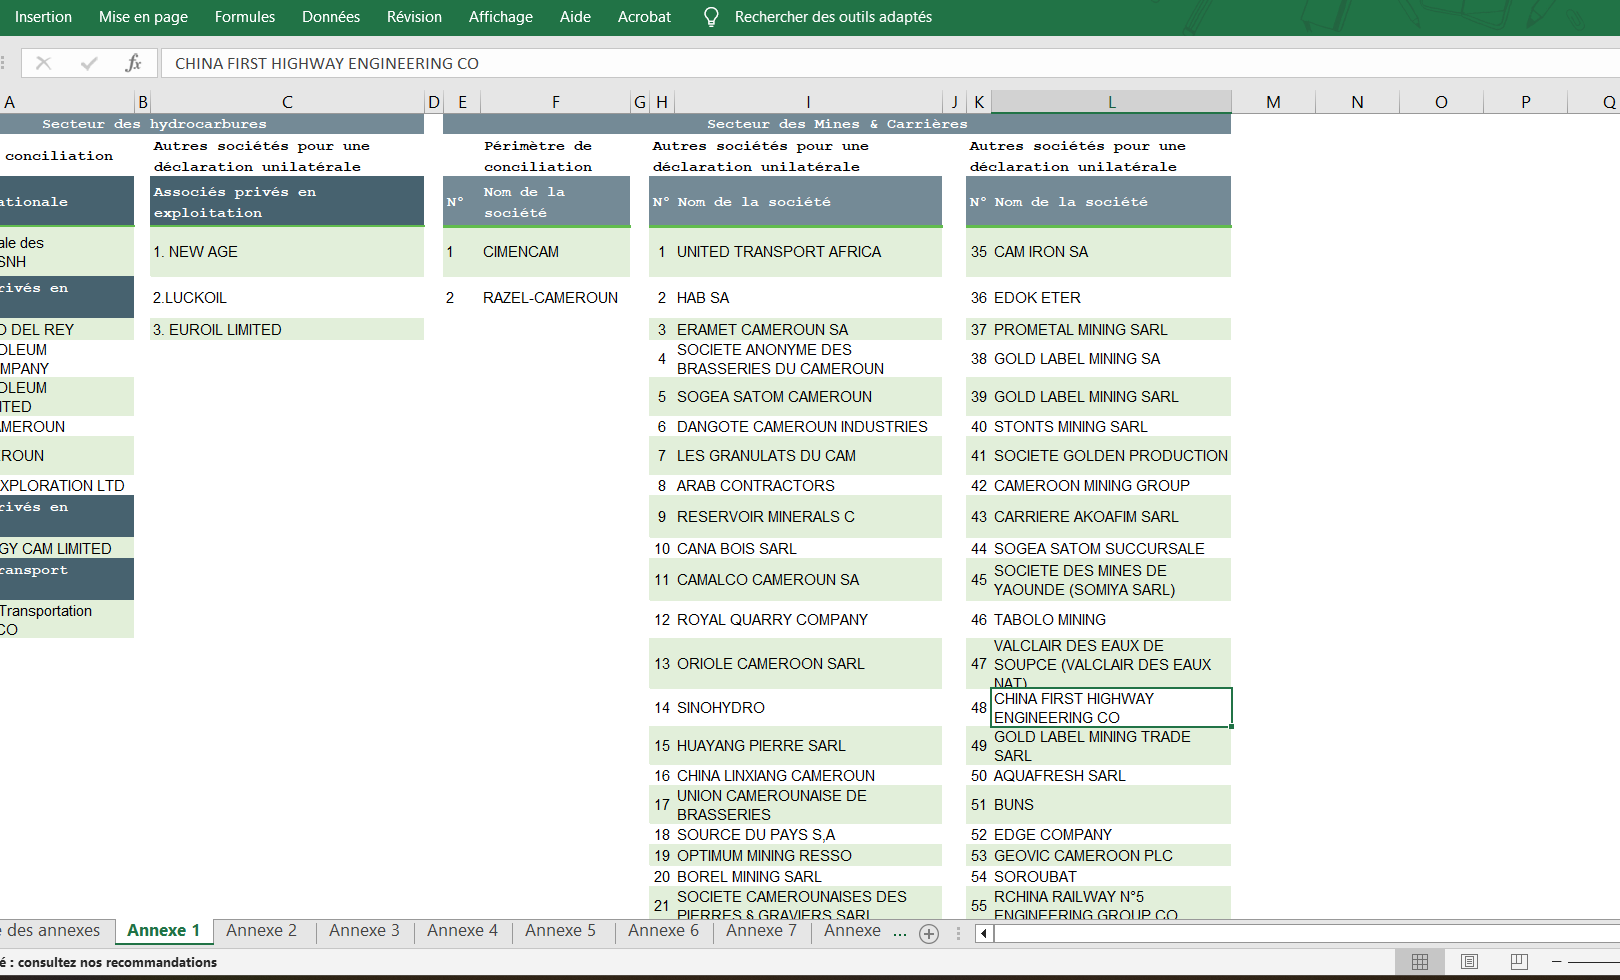Add a new sheet with the plus icon

pos(929,934)
